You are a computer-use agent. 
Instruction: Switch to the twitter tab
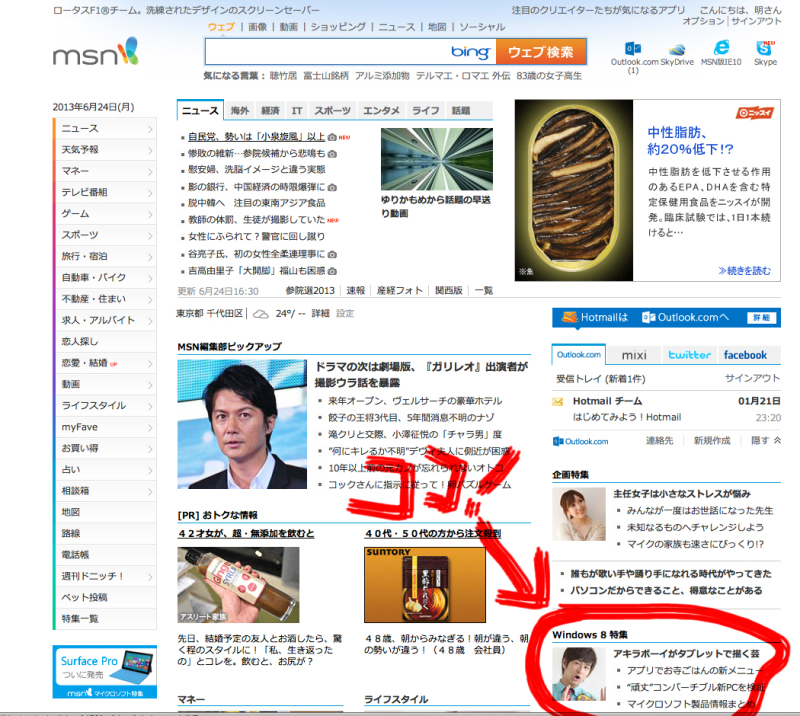click(689, 355)
